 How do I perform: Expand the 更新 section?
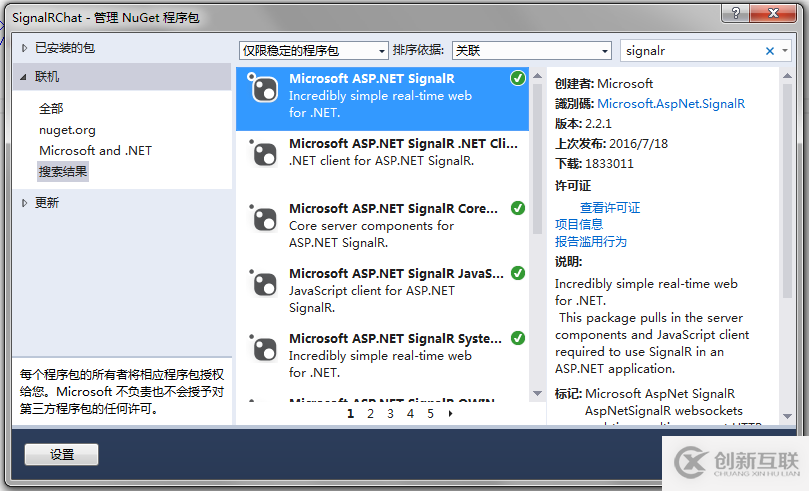24,203
